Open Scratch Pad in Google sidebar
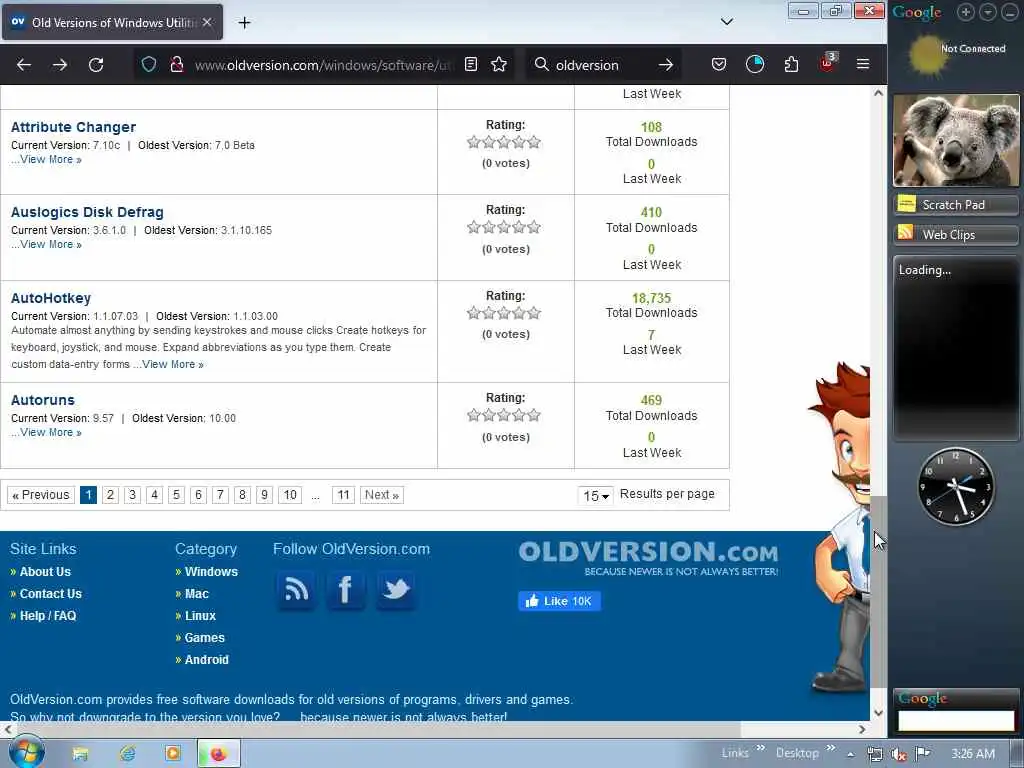Image resolution: width=1024 pixels, height=768 pixels. [x=955, y=205]
